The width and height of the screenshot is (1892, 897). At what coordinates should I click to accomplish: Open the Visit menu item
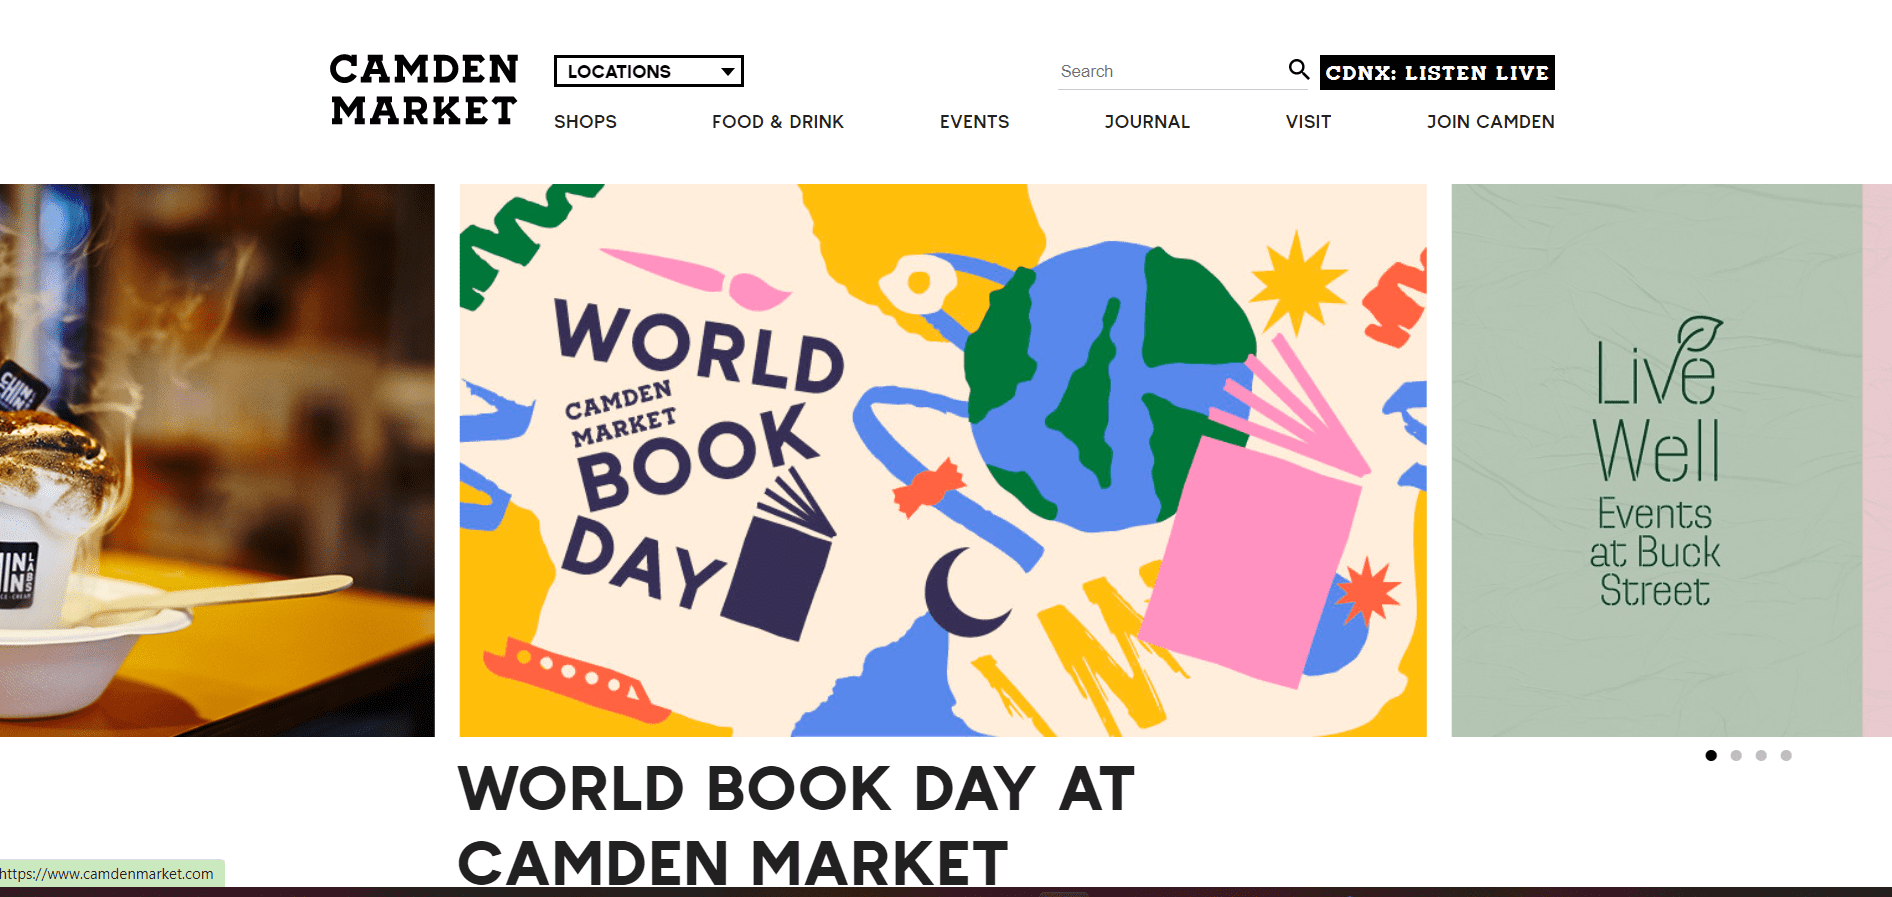(x=1308, y=122)
